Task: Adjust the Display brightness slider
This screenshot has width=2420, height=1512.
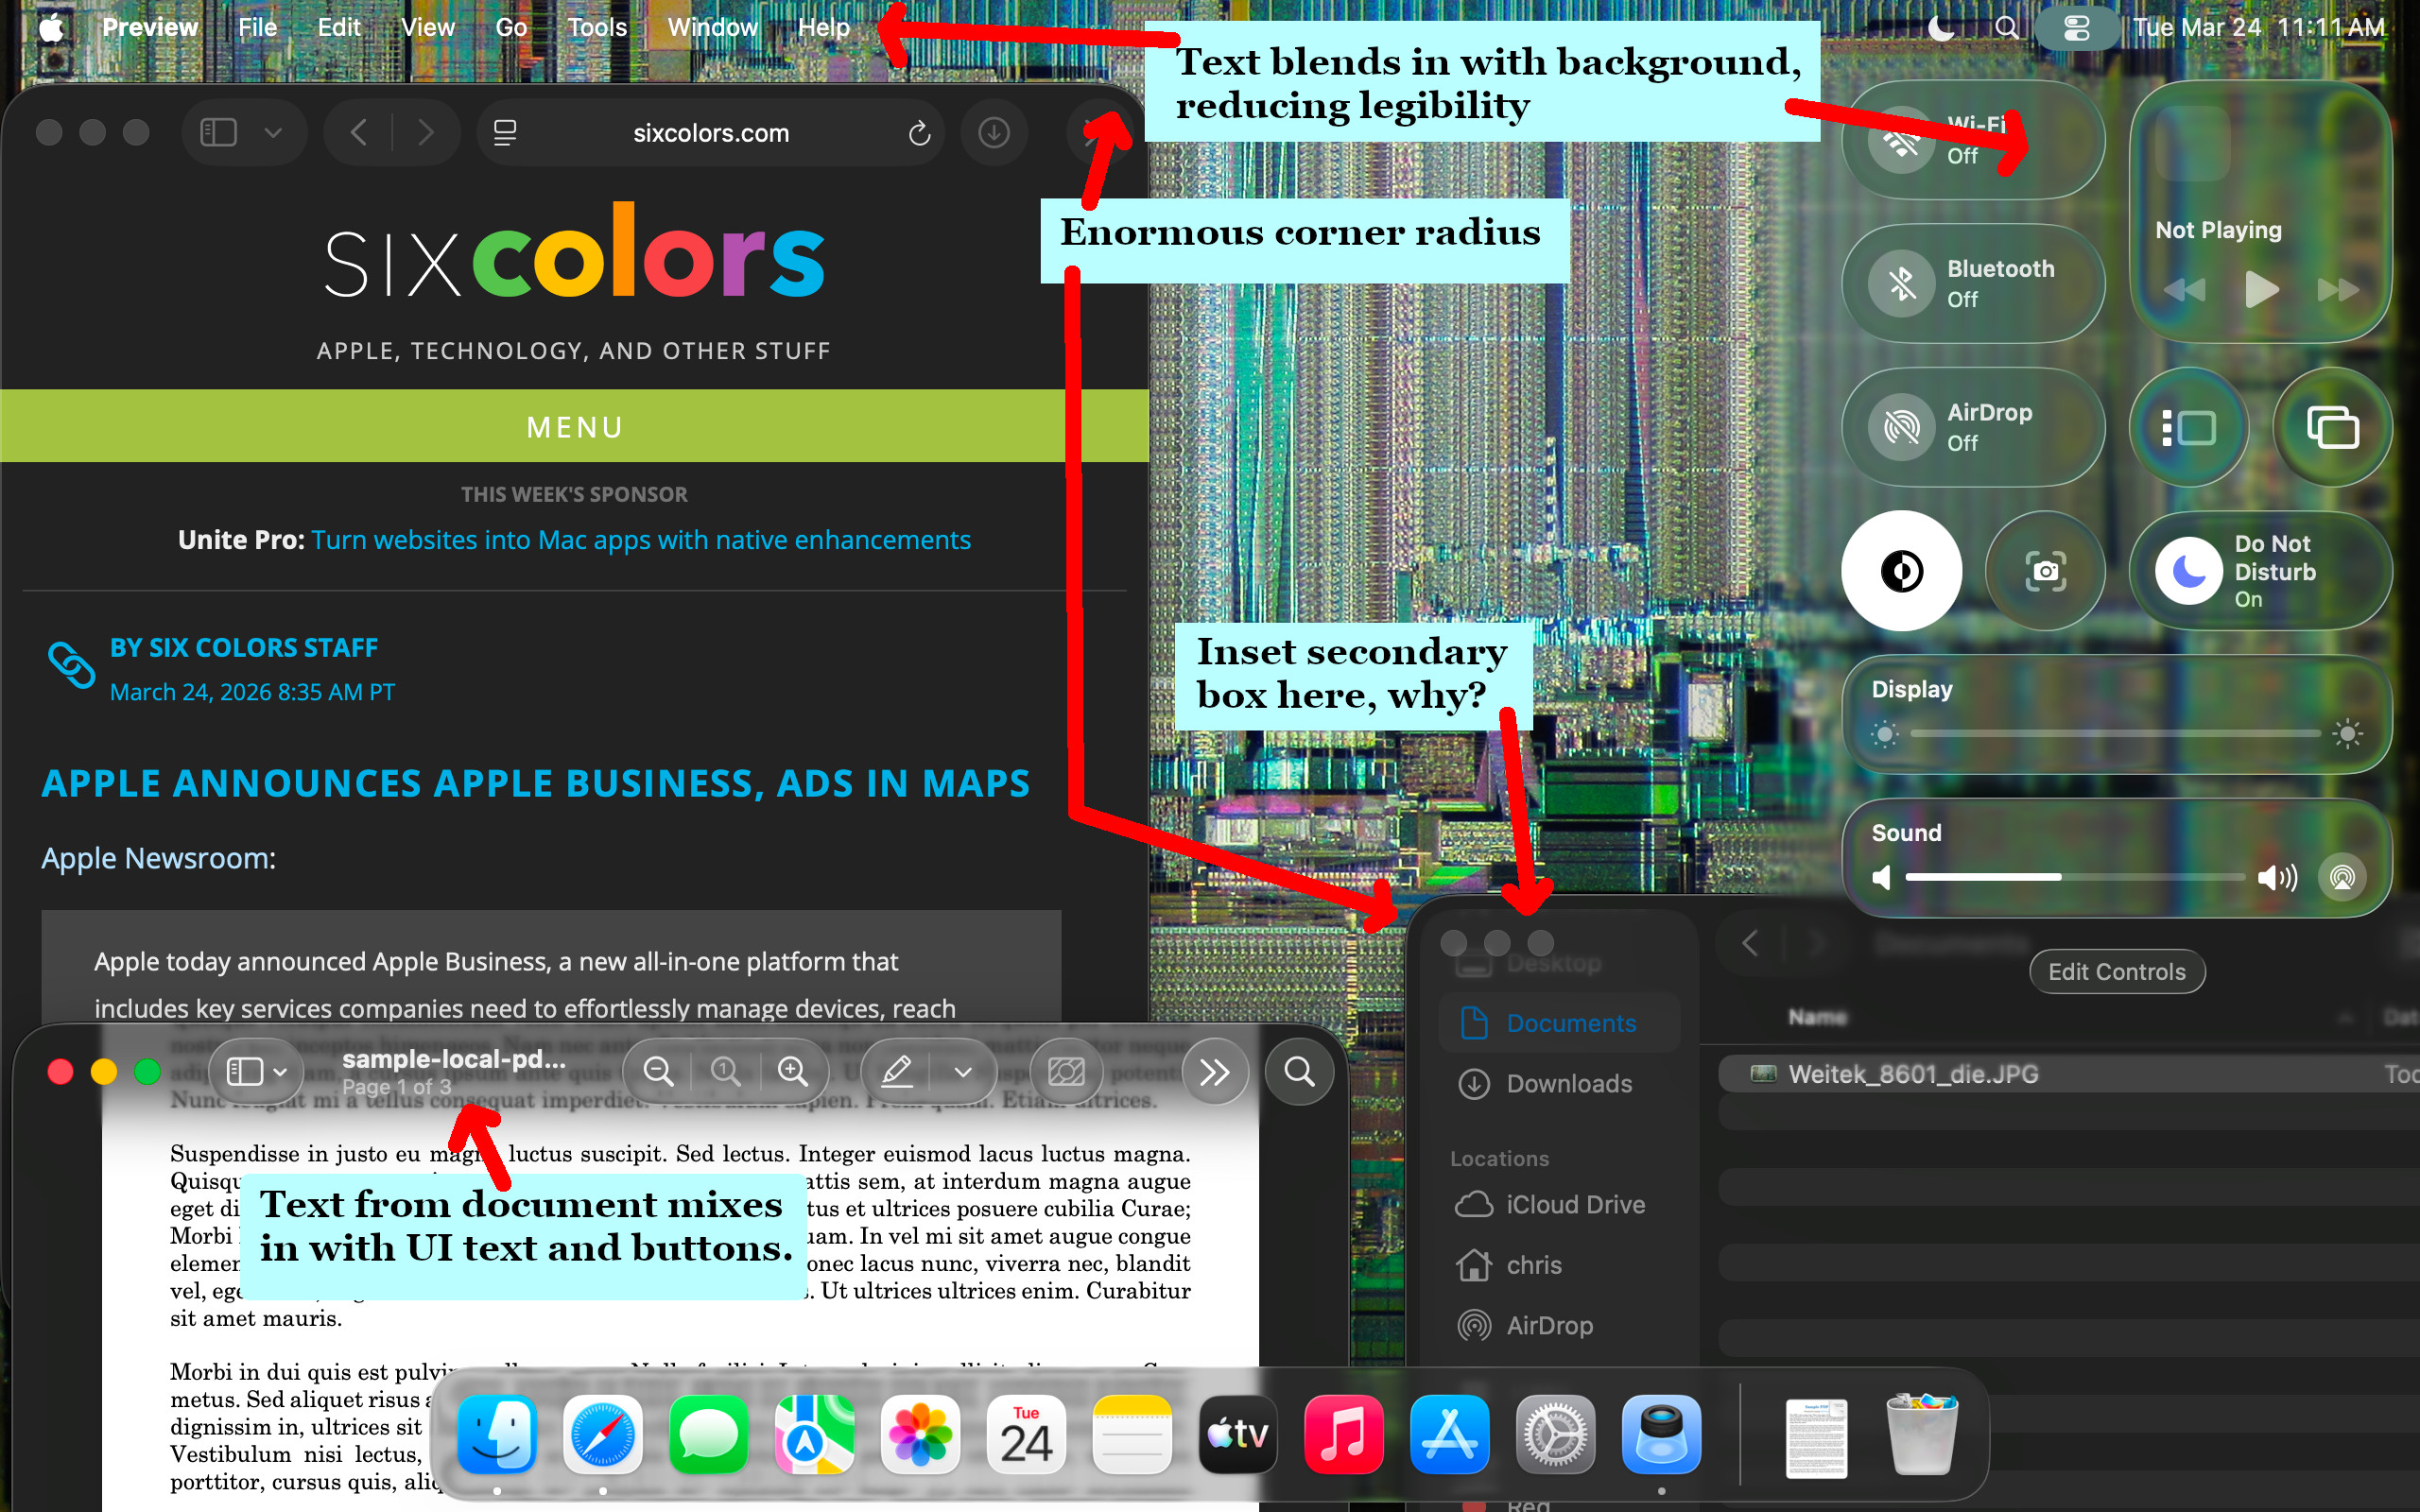Action: [2115, 734]
